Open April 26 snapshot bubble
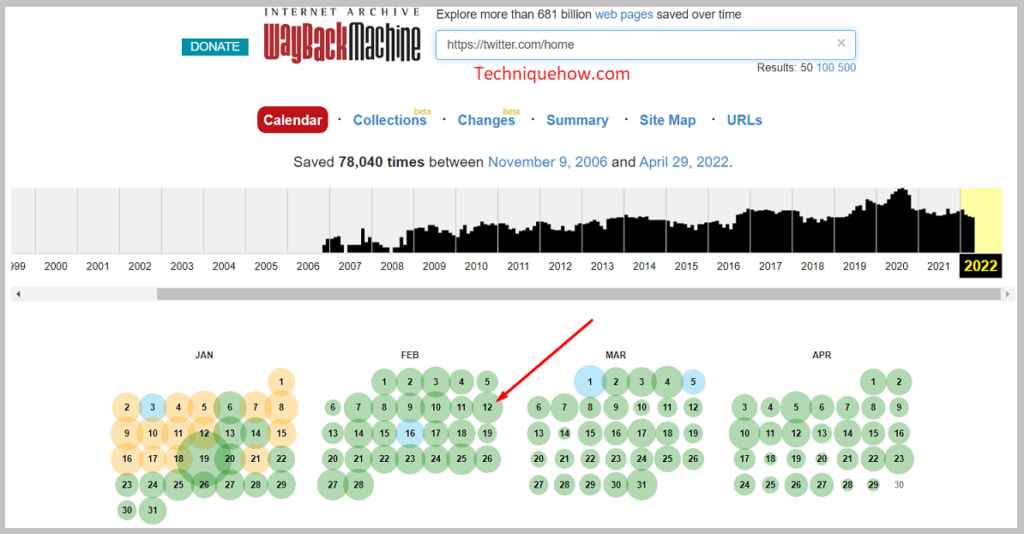The width and height of the screenshot is (1024, 534). click(796, 484)
